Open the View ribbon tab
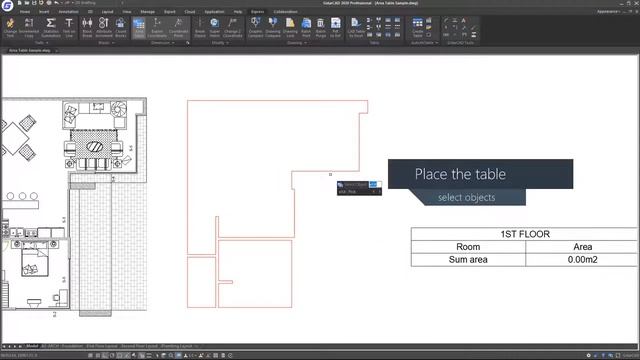 pyautogui.click(x=127, y=11)
